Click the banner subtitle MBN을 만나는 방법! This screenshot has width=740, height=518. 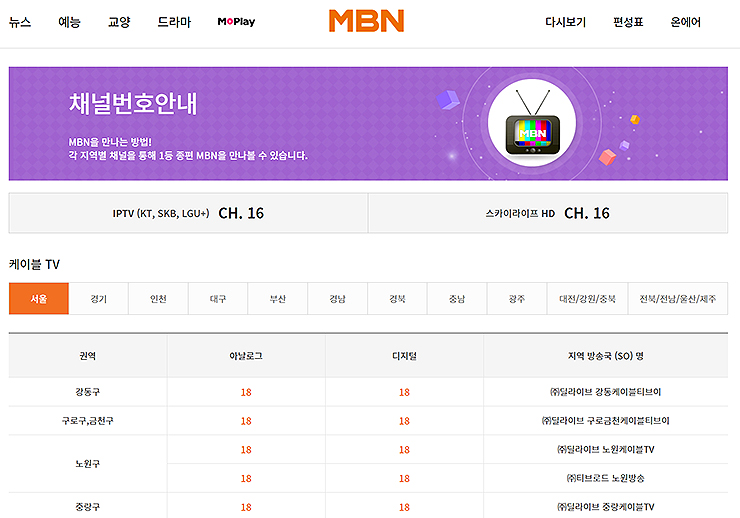coord(110,142)
